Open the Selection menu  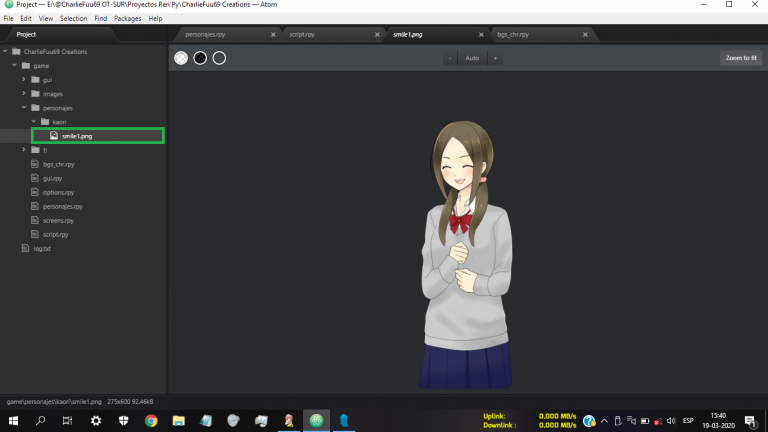73,18
